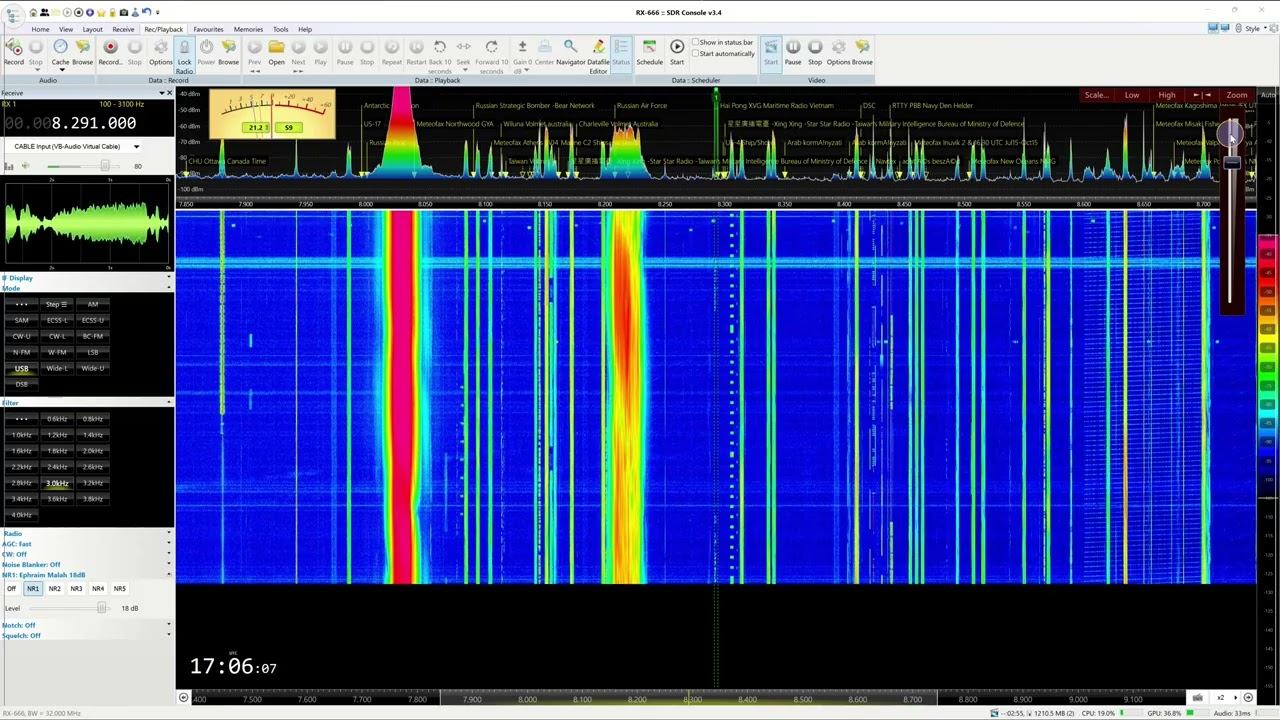Select LSB demodulation mode
Screen dimensions: 1280x720
(93, 352)
